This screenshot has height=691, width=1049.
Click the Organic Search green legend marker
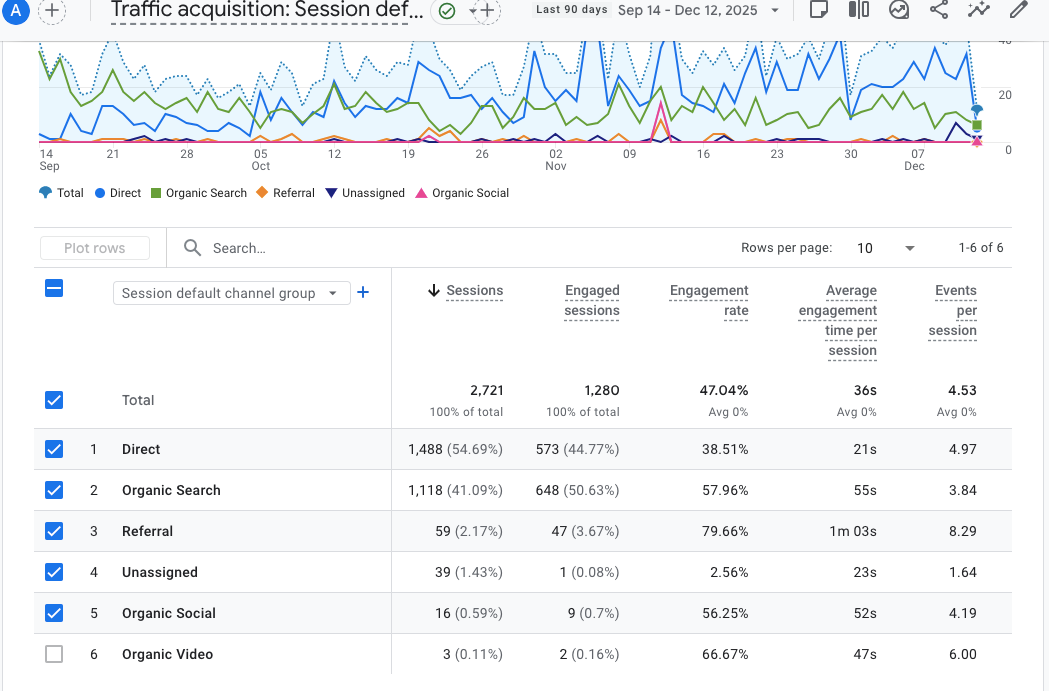point(156,193)
